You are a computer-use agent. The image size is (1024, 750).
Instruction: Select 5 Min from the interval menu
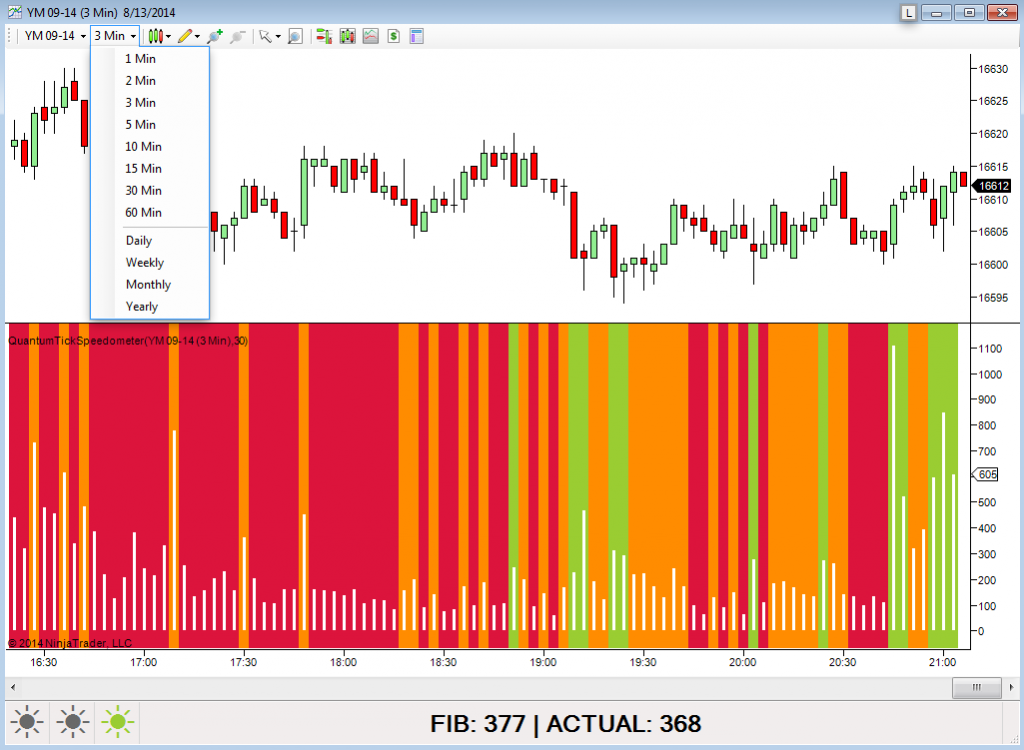point(140,124)
